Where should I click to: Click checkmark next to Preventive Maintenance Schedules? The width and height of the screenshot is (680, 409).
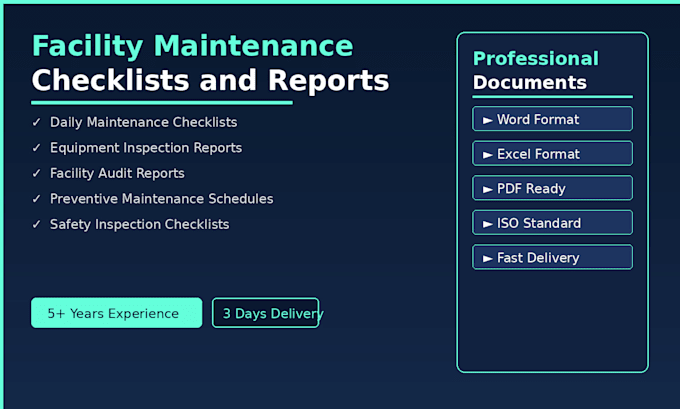(x=36, y=199)
